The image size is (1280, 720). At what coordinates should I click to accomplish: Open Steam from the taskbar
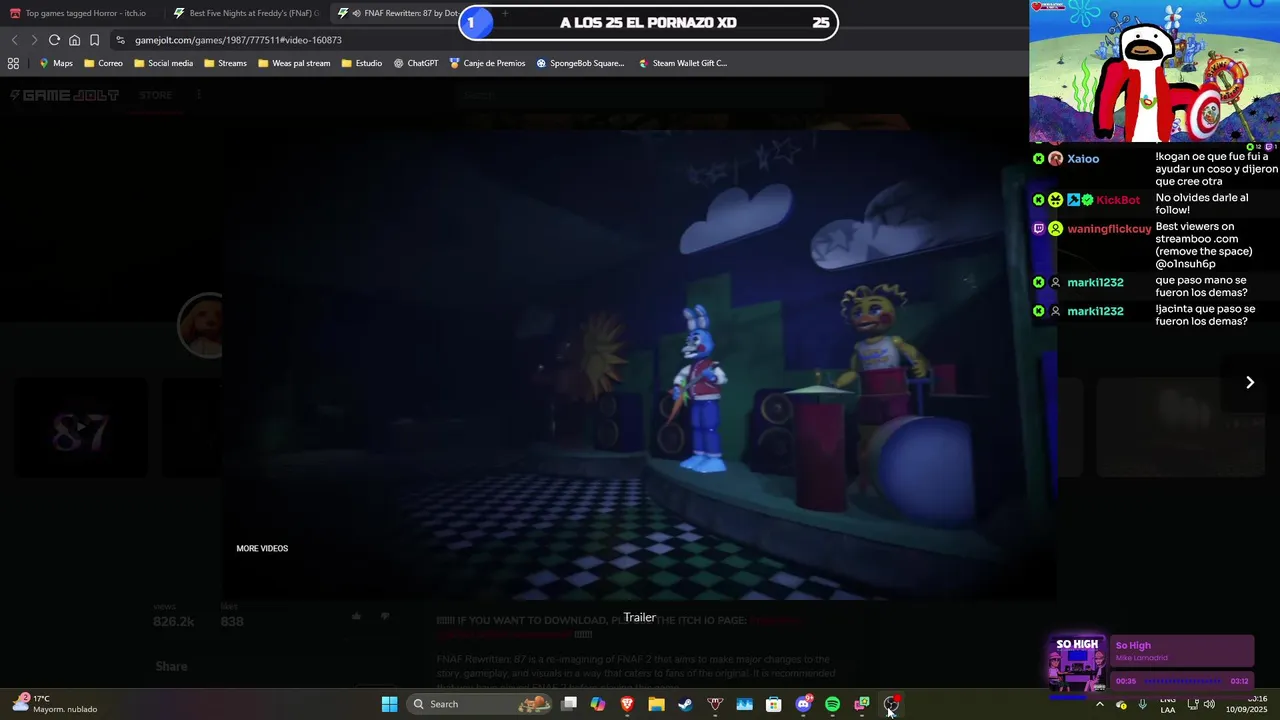(685, 704)
